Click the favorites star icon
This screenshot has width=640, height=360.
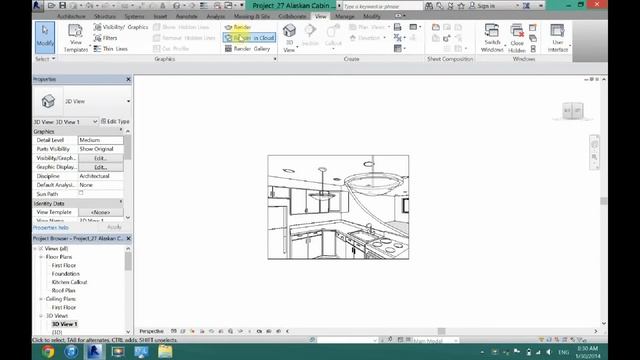coord(461,6)
